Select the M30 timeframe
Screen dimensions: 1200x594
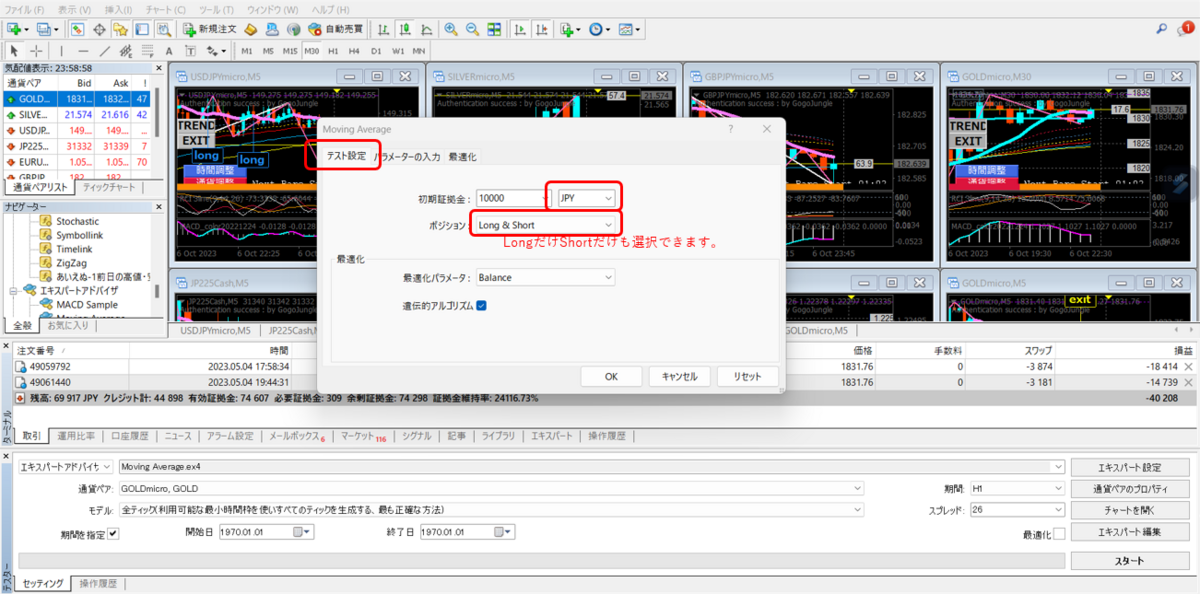(x=311, y=50)
